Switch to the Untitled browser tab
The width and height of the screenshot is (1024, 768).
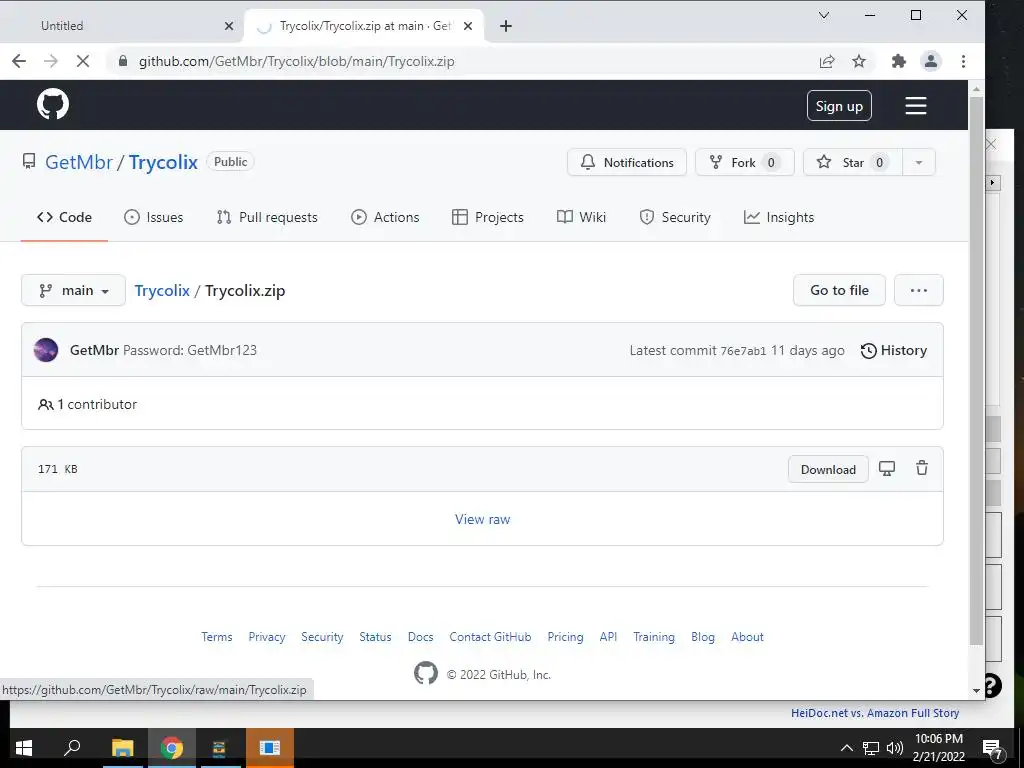coord(121,26)
